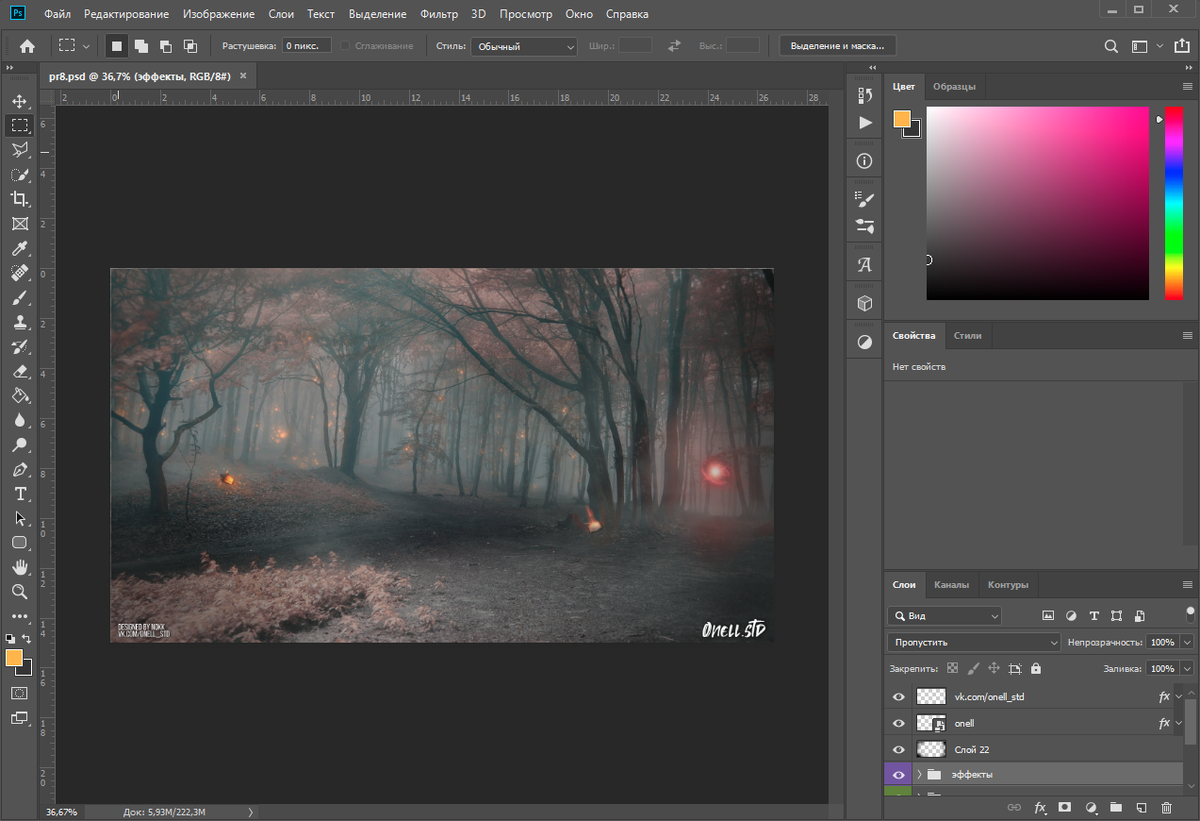Select the Crop tool

click(20, 199)
